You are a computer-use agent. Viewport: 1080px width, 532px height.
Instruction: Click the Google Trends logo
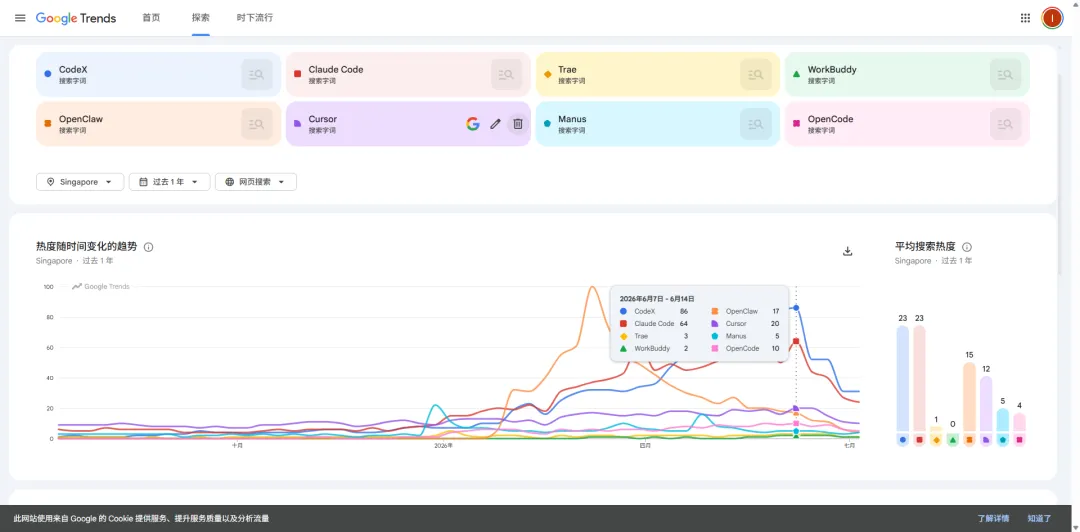(76, 18)
